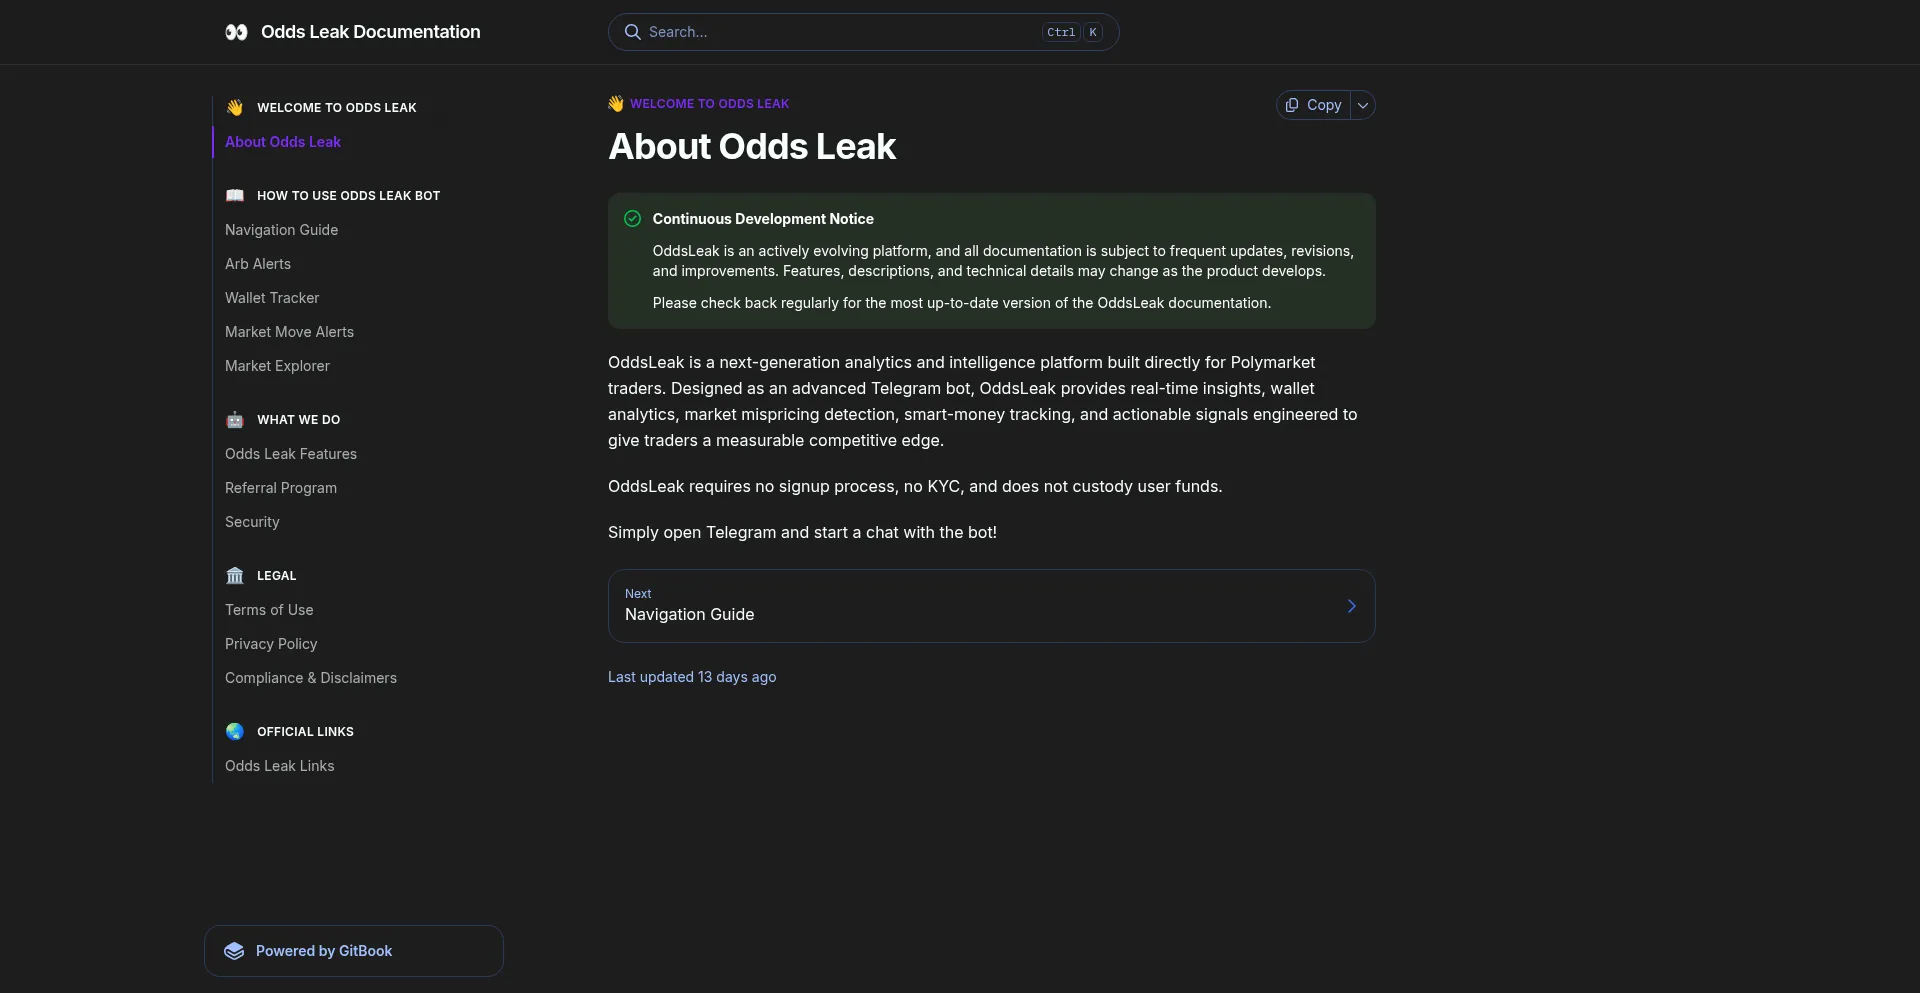
Task: Click the book icon beside HOW TO USE ODDS LEAK BOT
Action: click(235, 195)
